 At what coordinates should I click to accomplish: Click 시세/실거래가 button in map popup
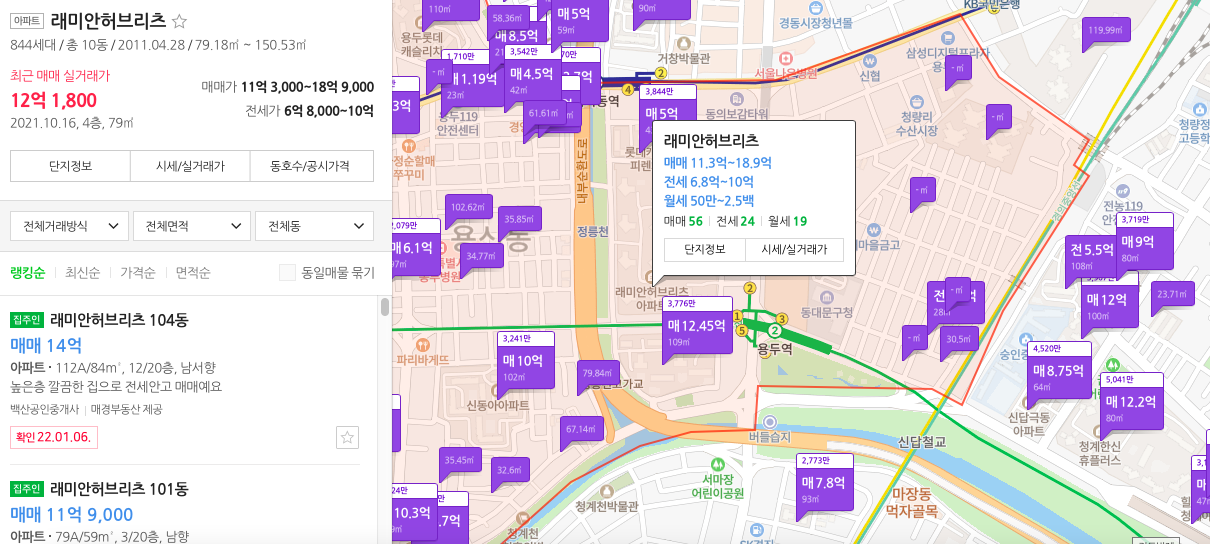click(x=794, y=250)
